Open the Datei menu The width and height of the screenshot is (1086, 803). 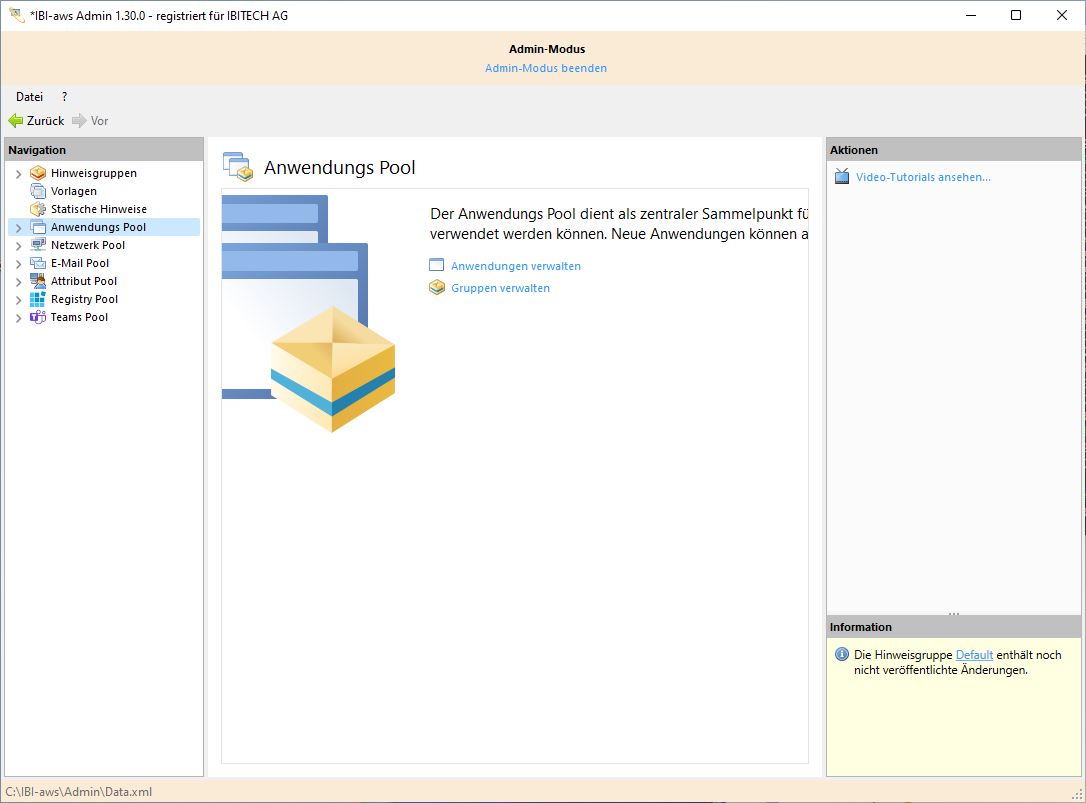pyautogui.click(x=29, y=97)
